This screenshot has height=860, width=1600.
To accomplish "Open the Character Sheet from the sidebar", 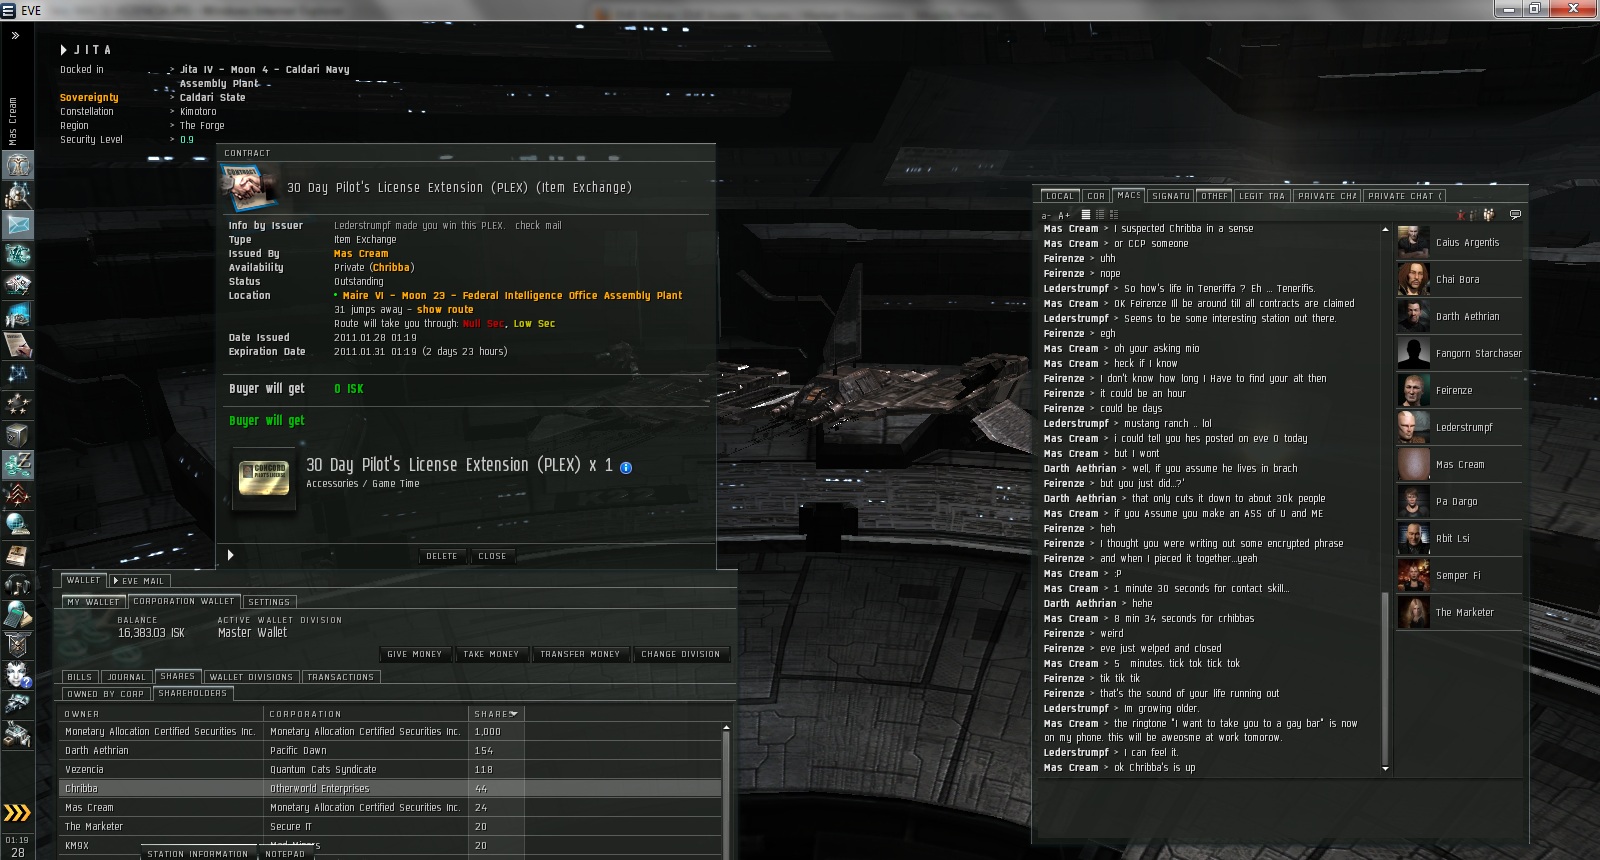I will point(18,165).
